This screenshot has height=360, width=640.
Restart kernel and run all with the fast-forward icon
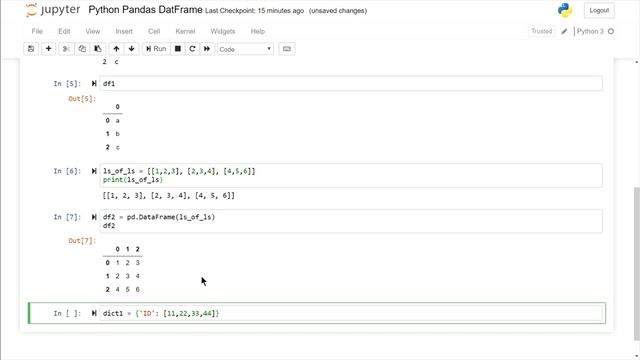coord(207,49)
